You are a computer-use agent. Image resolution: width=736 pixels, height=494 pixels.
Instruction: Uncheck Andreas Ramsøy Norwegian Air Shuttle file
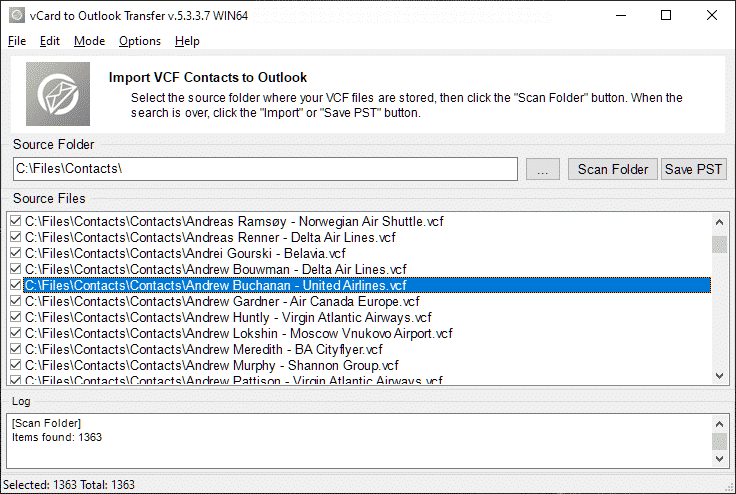(15, 221)
